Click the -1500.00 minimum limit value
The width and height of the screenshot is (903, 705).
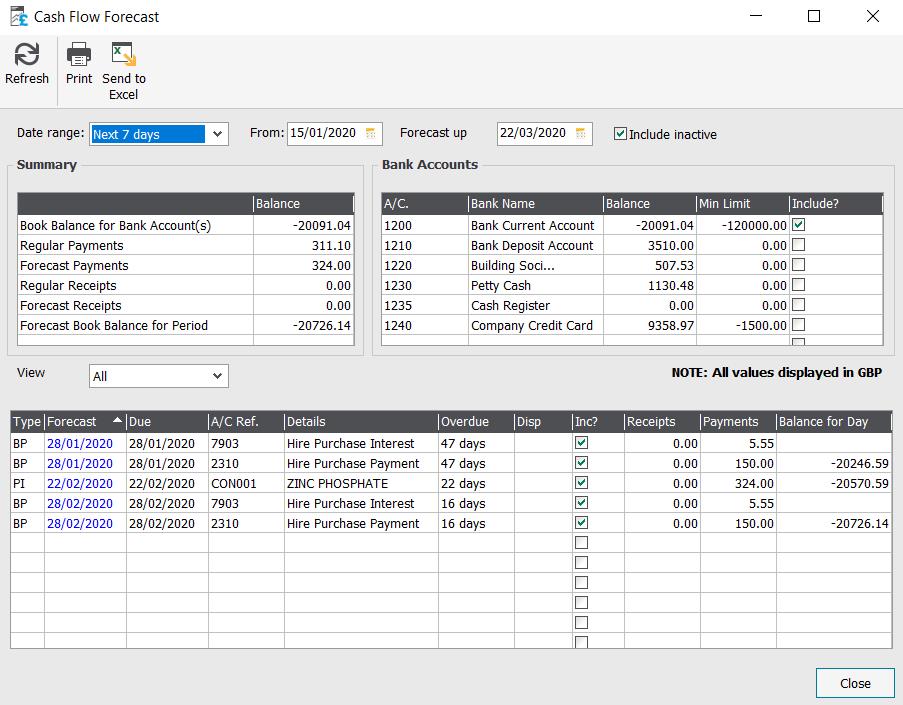(761, 325)
